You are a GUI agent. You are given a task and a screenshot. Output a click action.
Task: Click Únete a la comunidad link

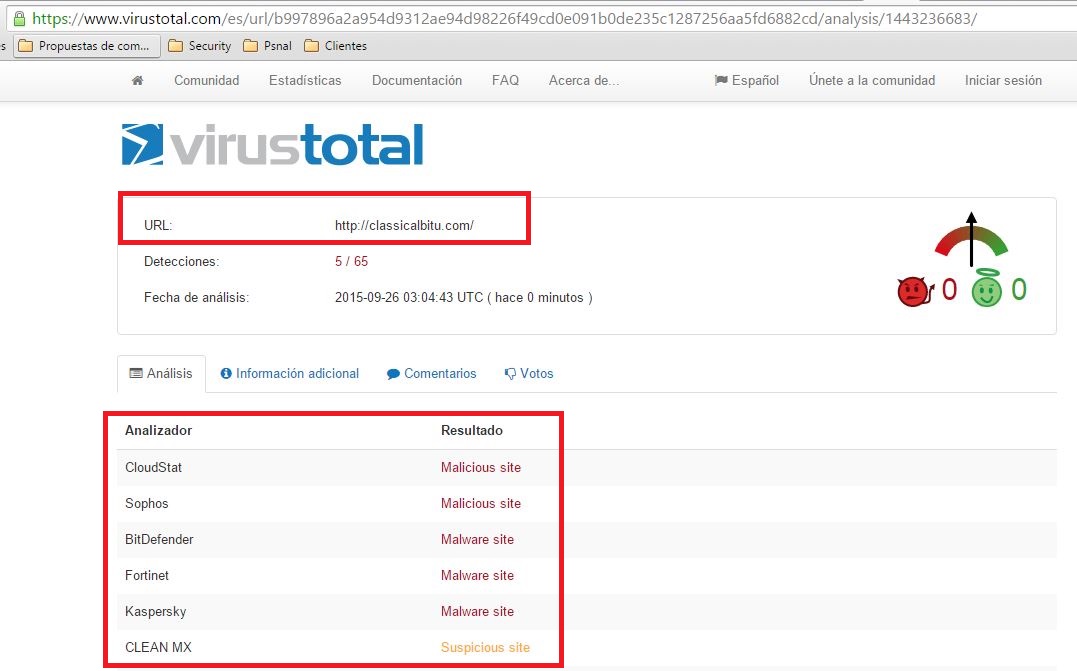872,81
